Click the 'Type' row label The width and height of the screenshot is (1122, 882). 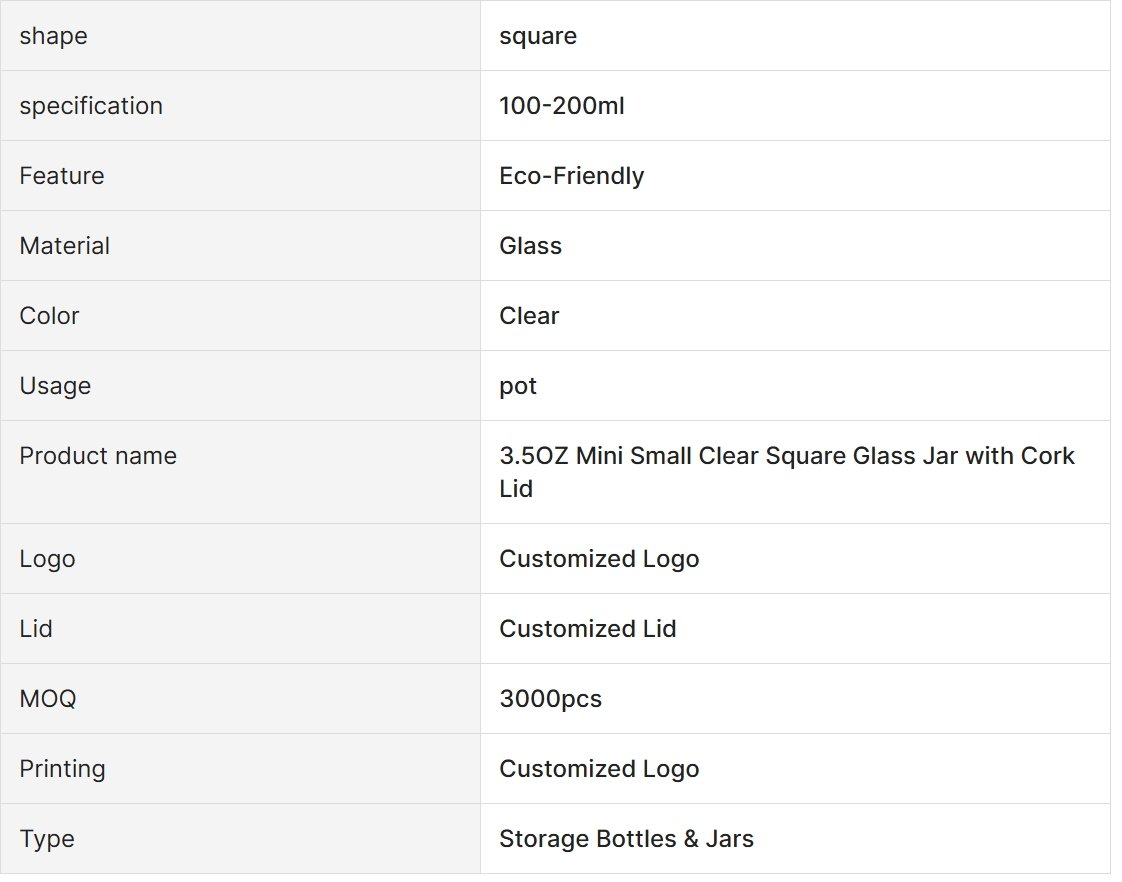coord(47,839)
